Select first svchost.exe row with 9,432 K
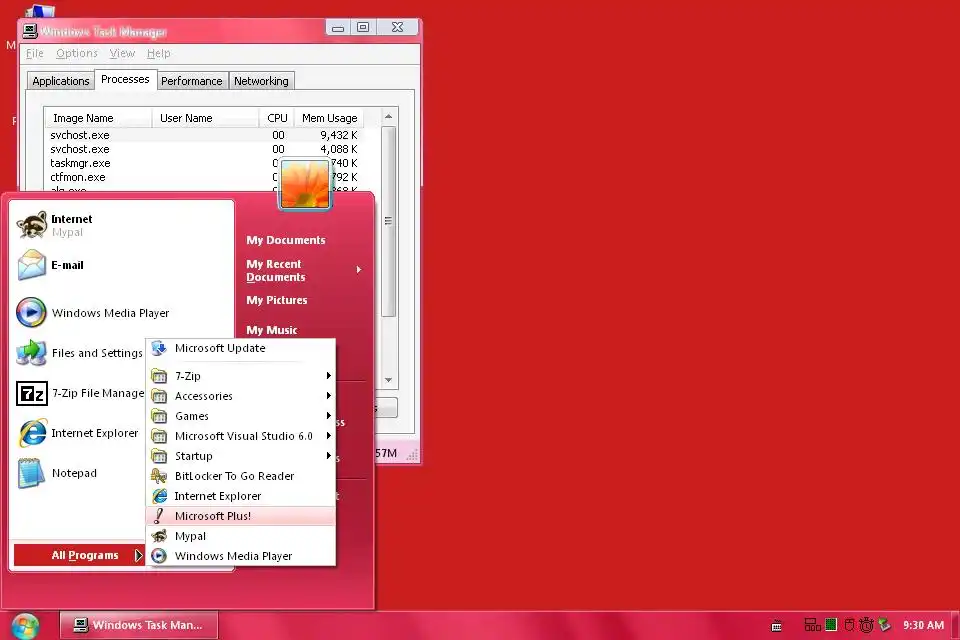 click(x=204, y=135)
